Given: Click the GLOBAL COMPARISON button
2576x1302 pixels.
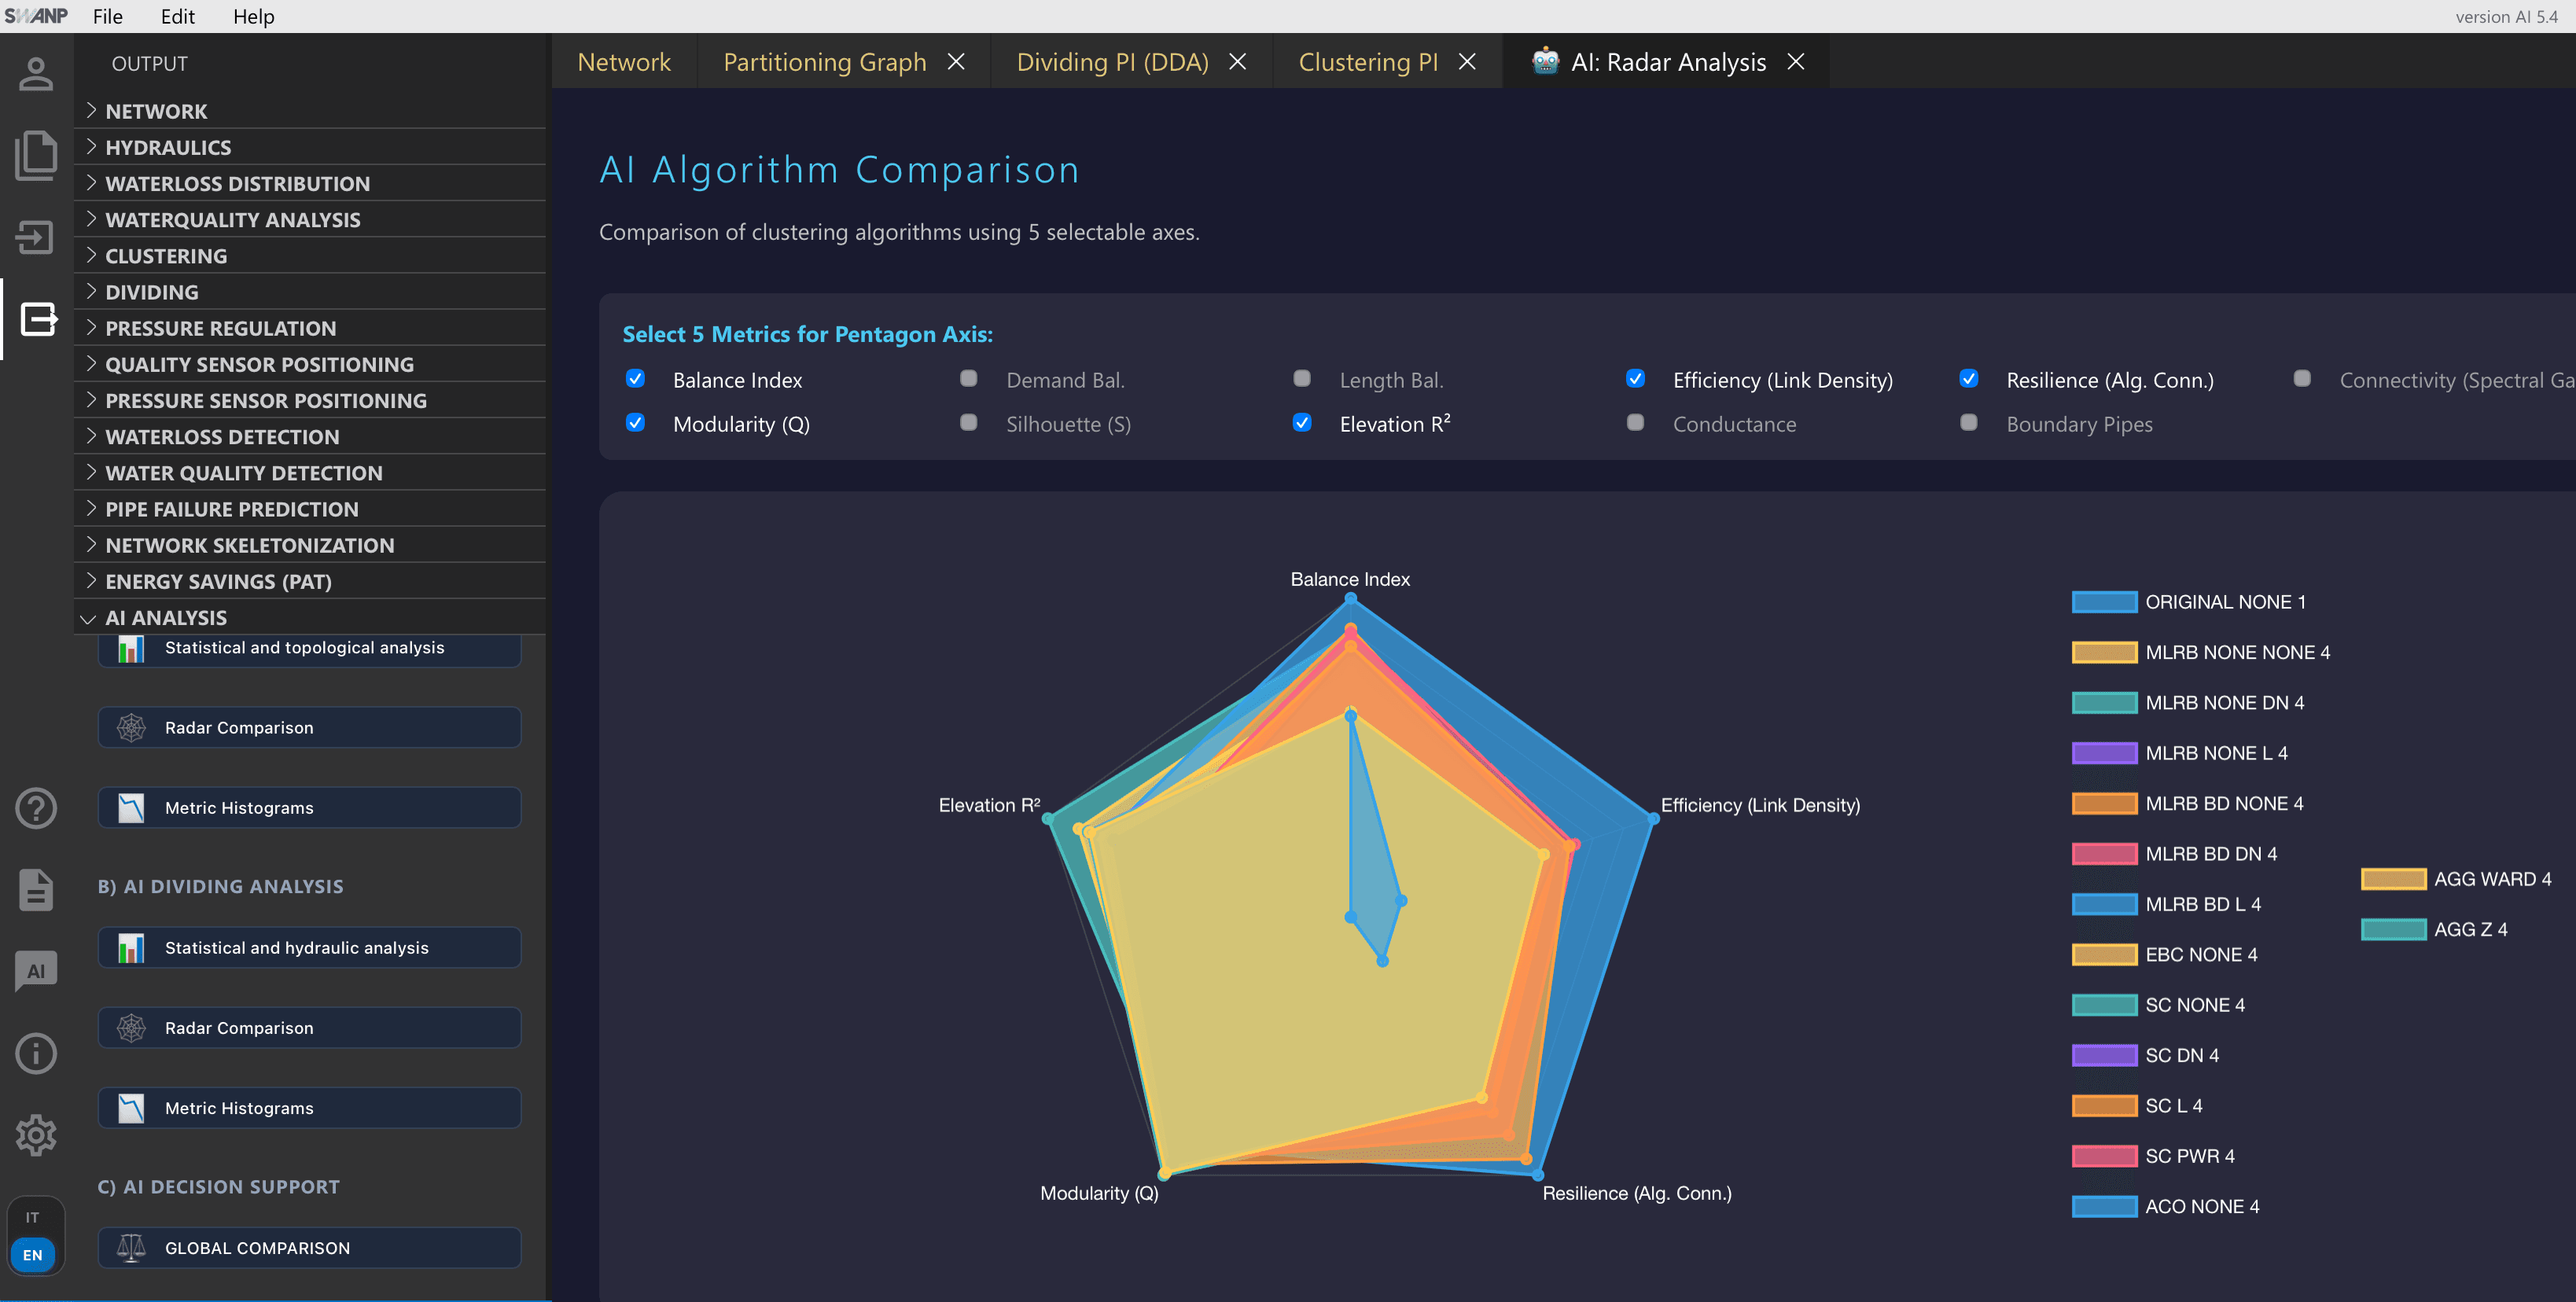Looking at the screenshot, I should [x=309, y=1247].
